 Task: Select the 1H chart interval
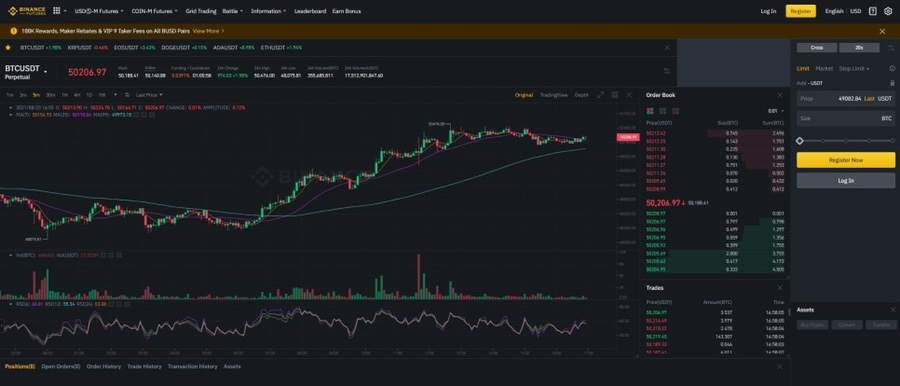pos(65,95)
